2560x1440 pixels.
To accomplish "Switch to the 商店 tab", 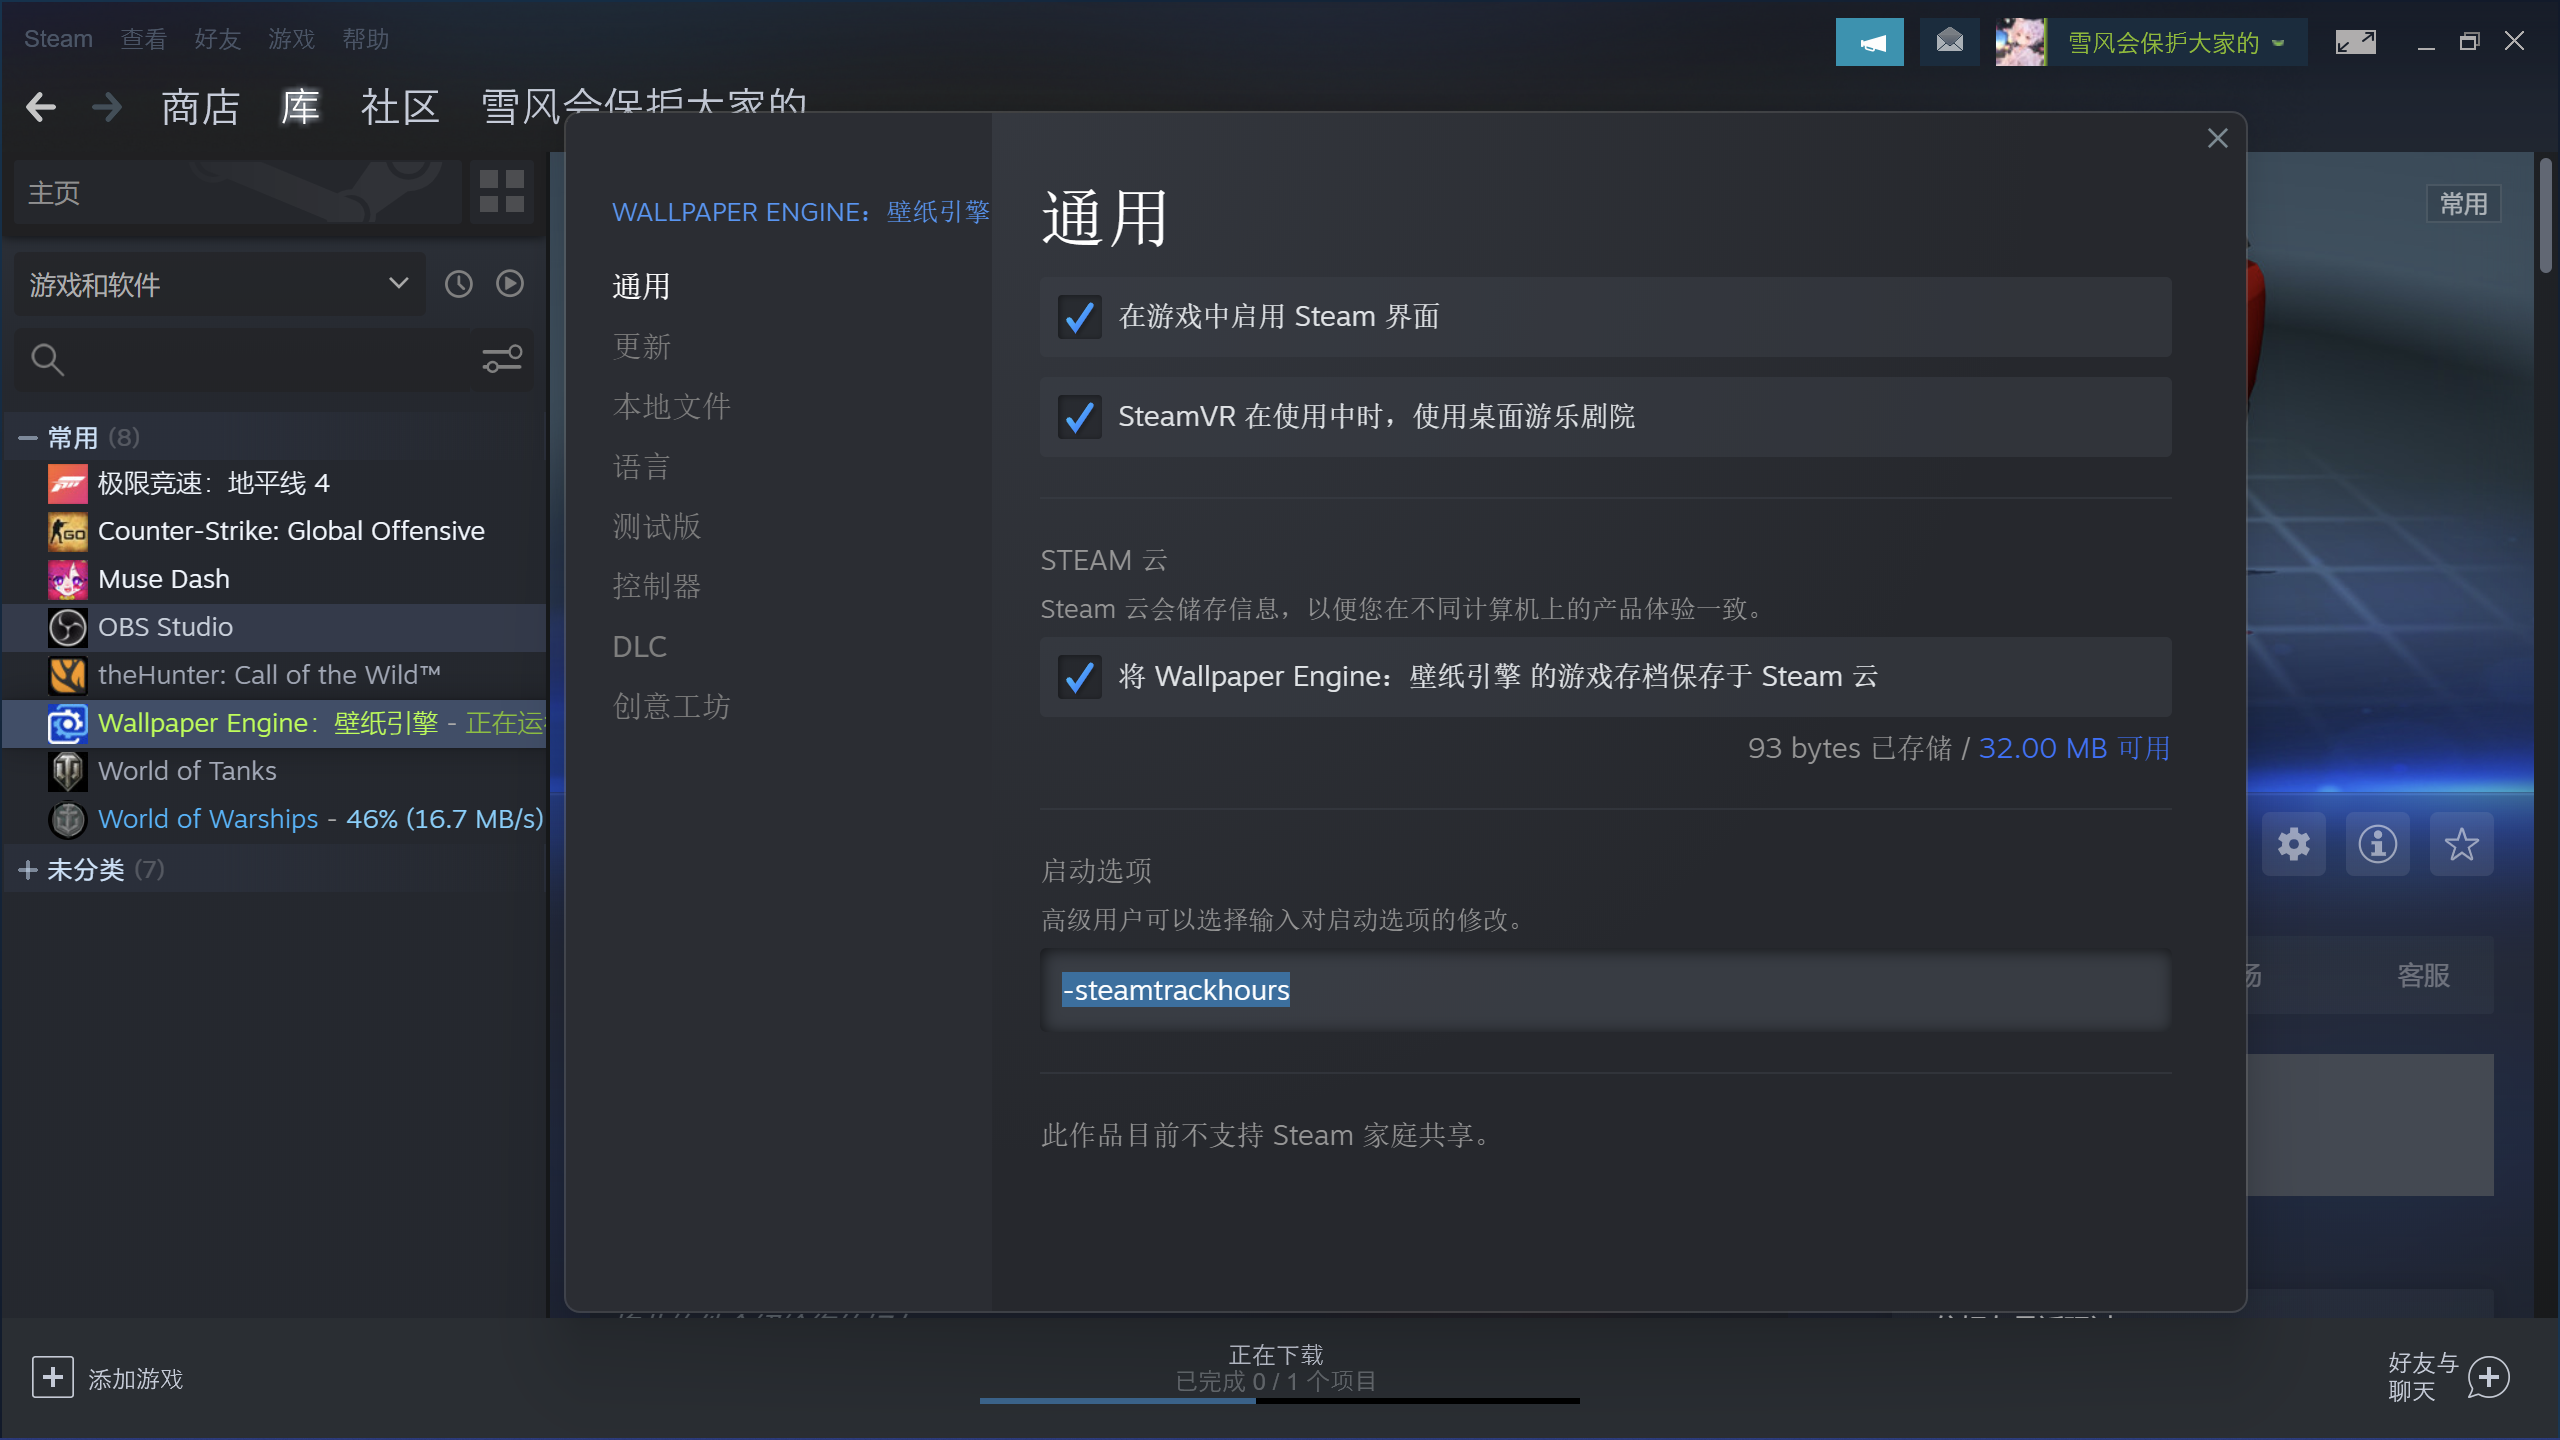I will [x=200, y=107].
